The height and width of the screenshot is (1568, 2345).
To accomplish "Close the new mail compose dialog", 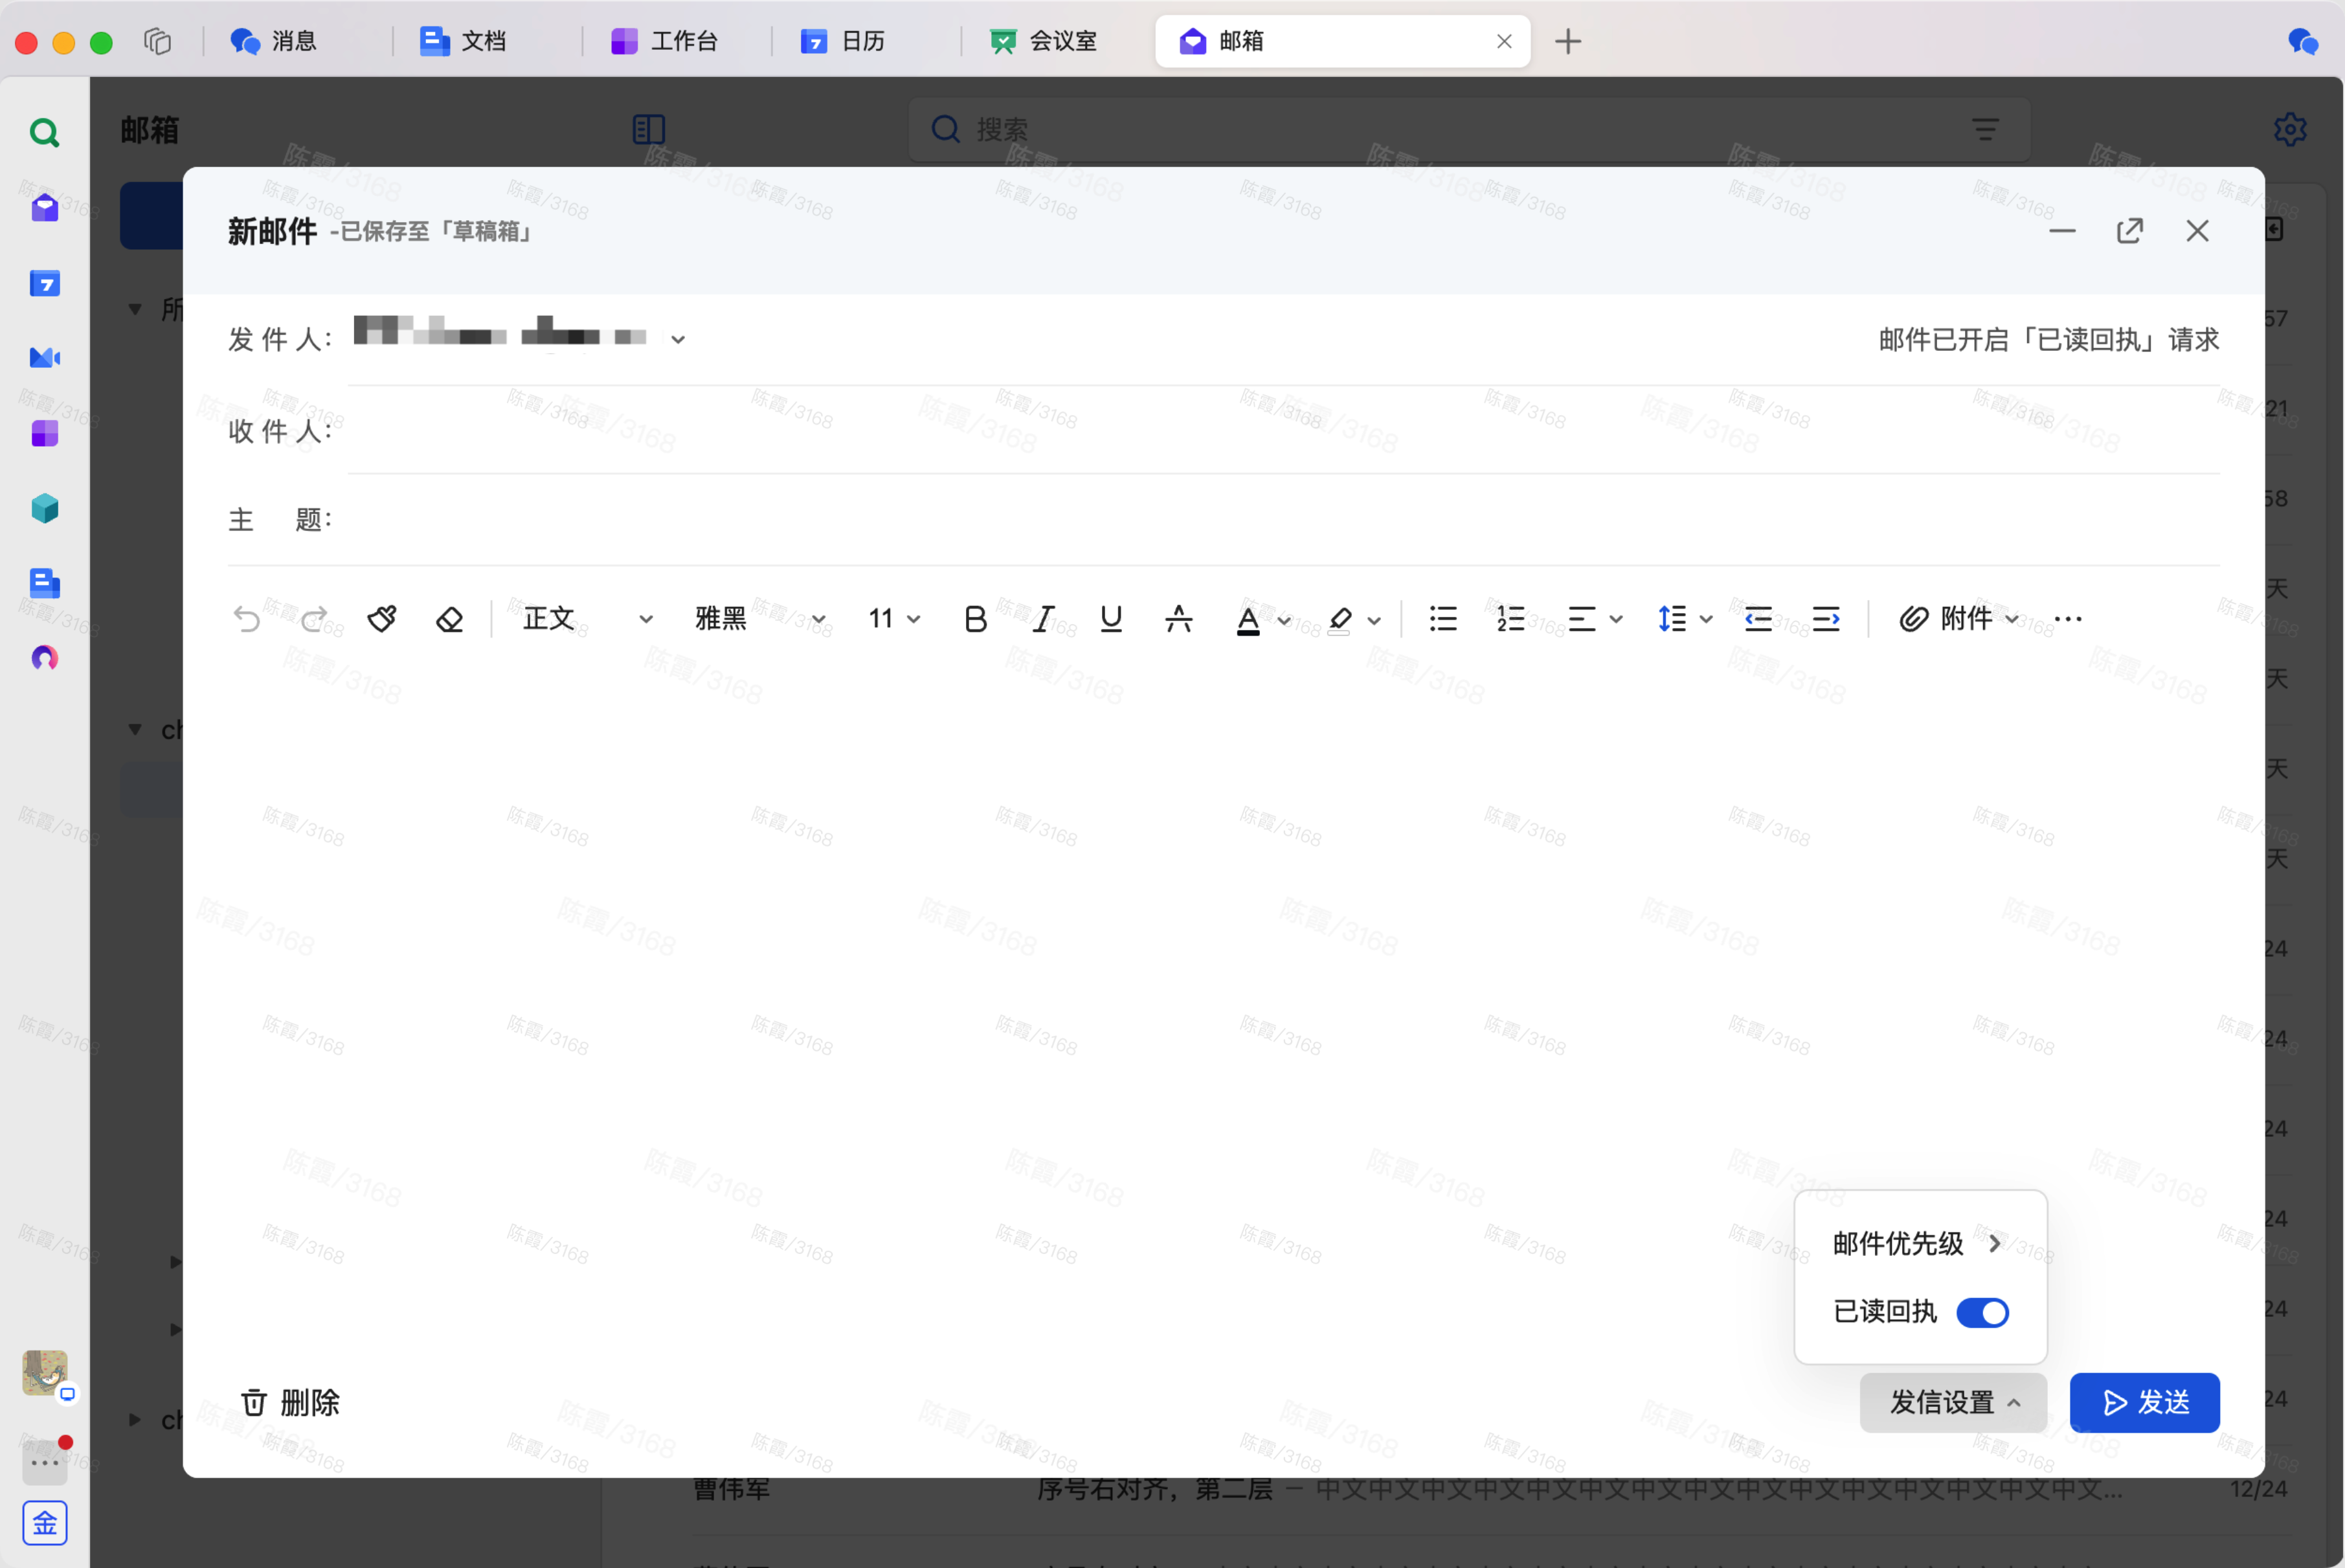I will point(2197,231).
